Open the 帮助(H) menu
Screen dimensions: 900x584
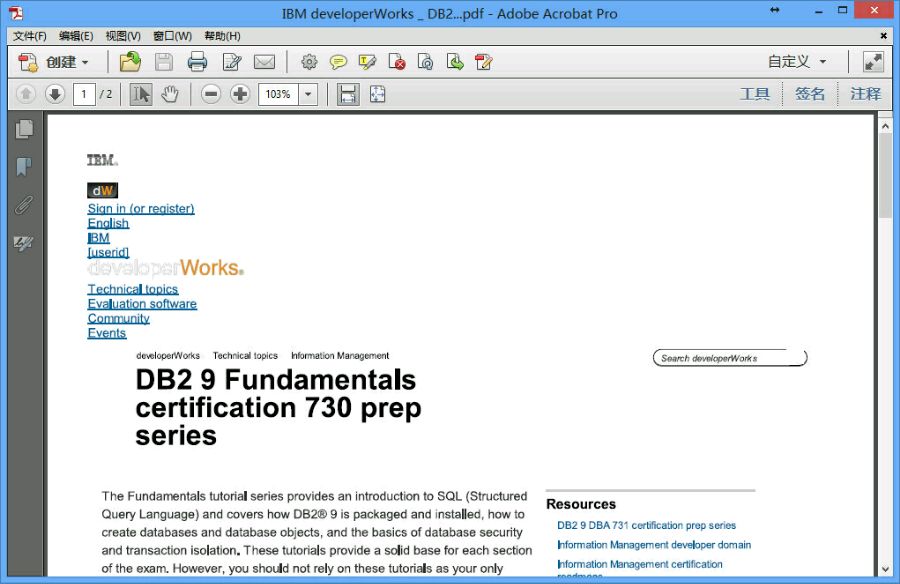click(222, 36)
